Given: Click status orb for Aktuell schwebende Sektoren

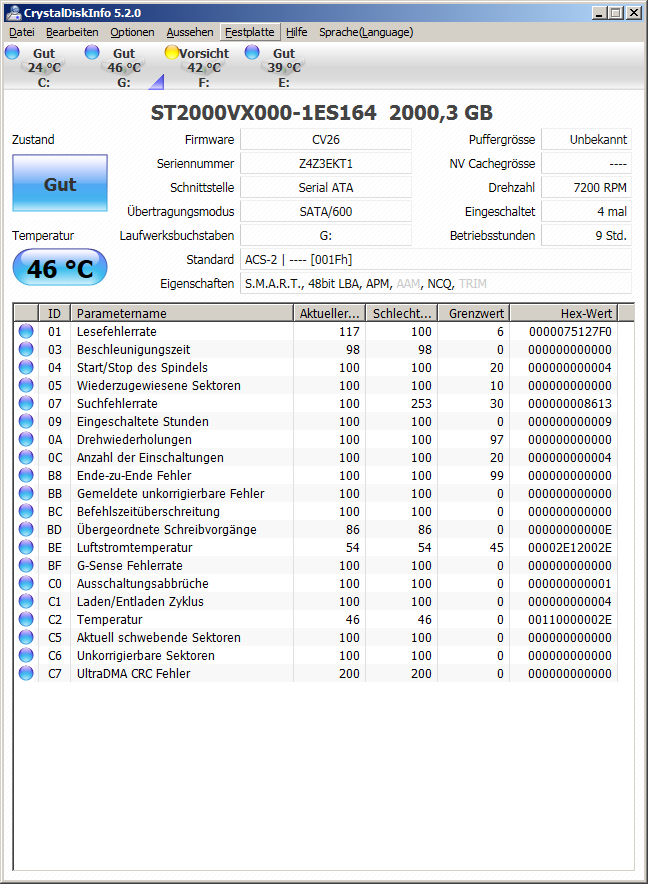Looking at the screenshot, I should click(x=26, y=638).
